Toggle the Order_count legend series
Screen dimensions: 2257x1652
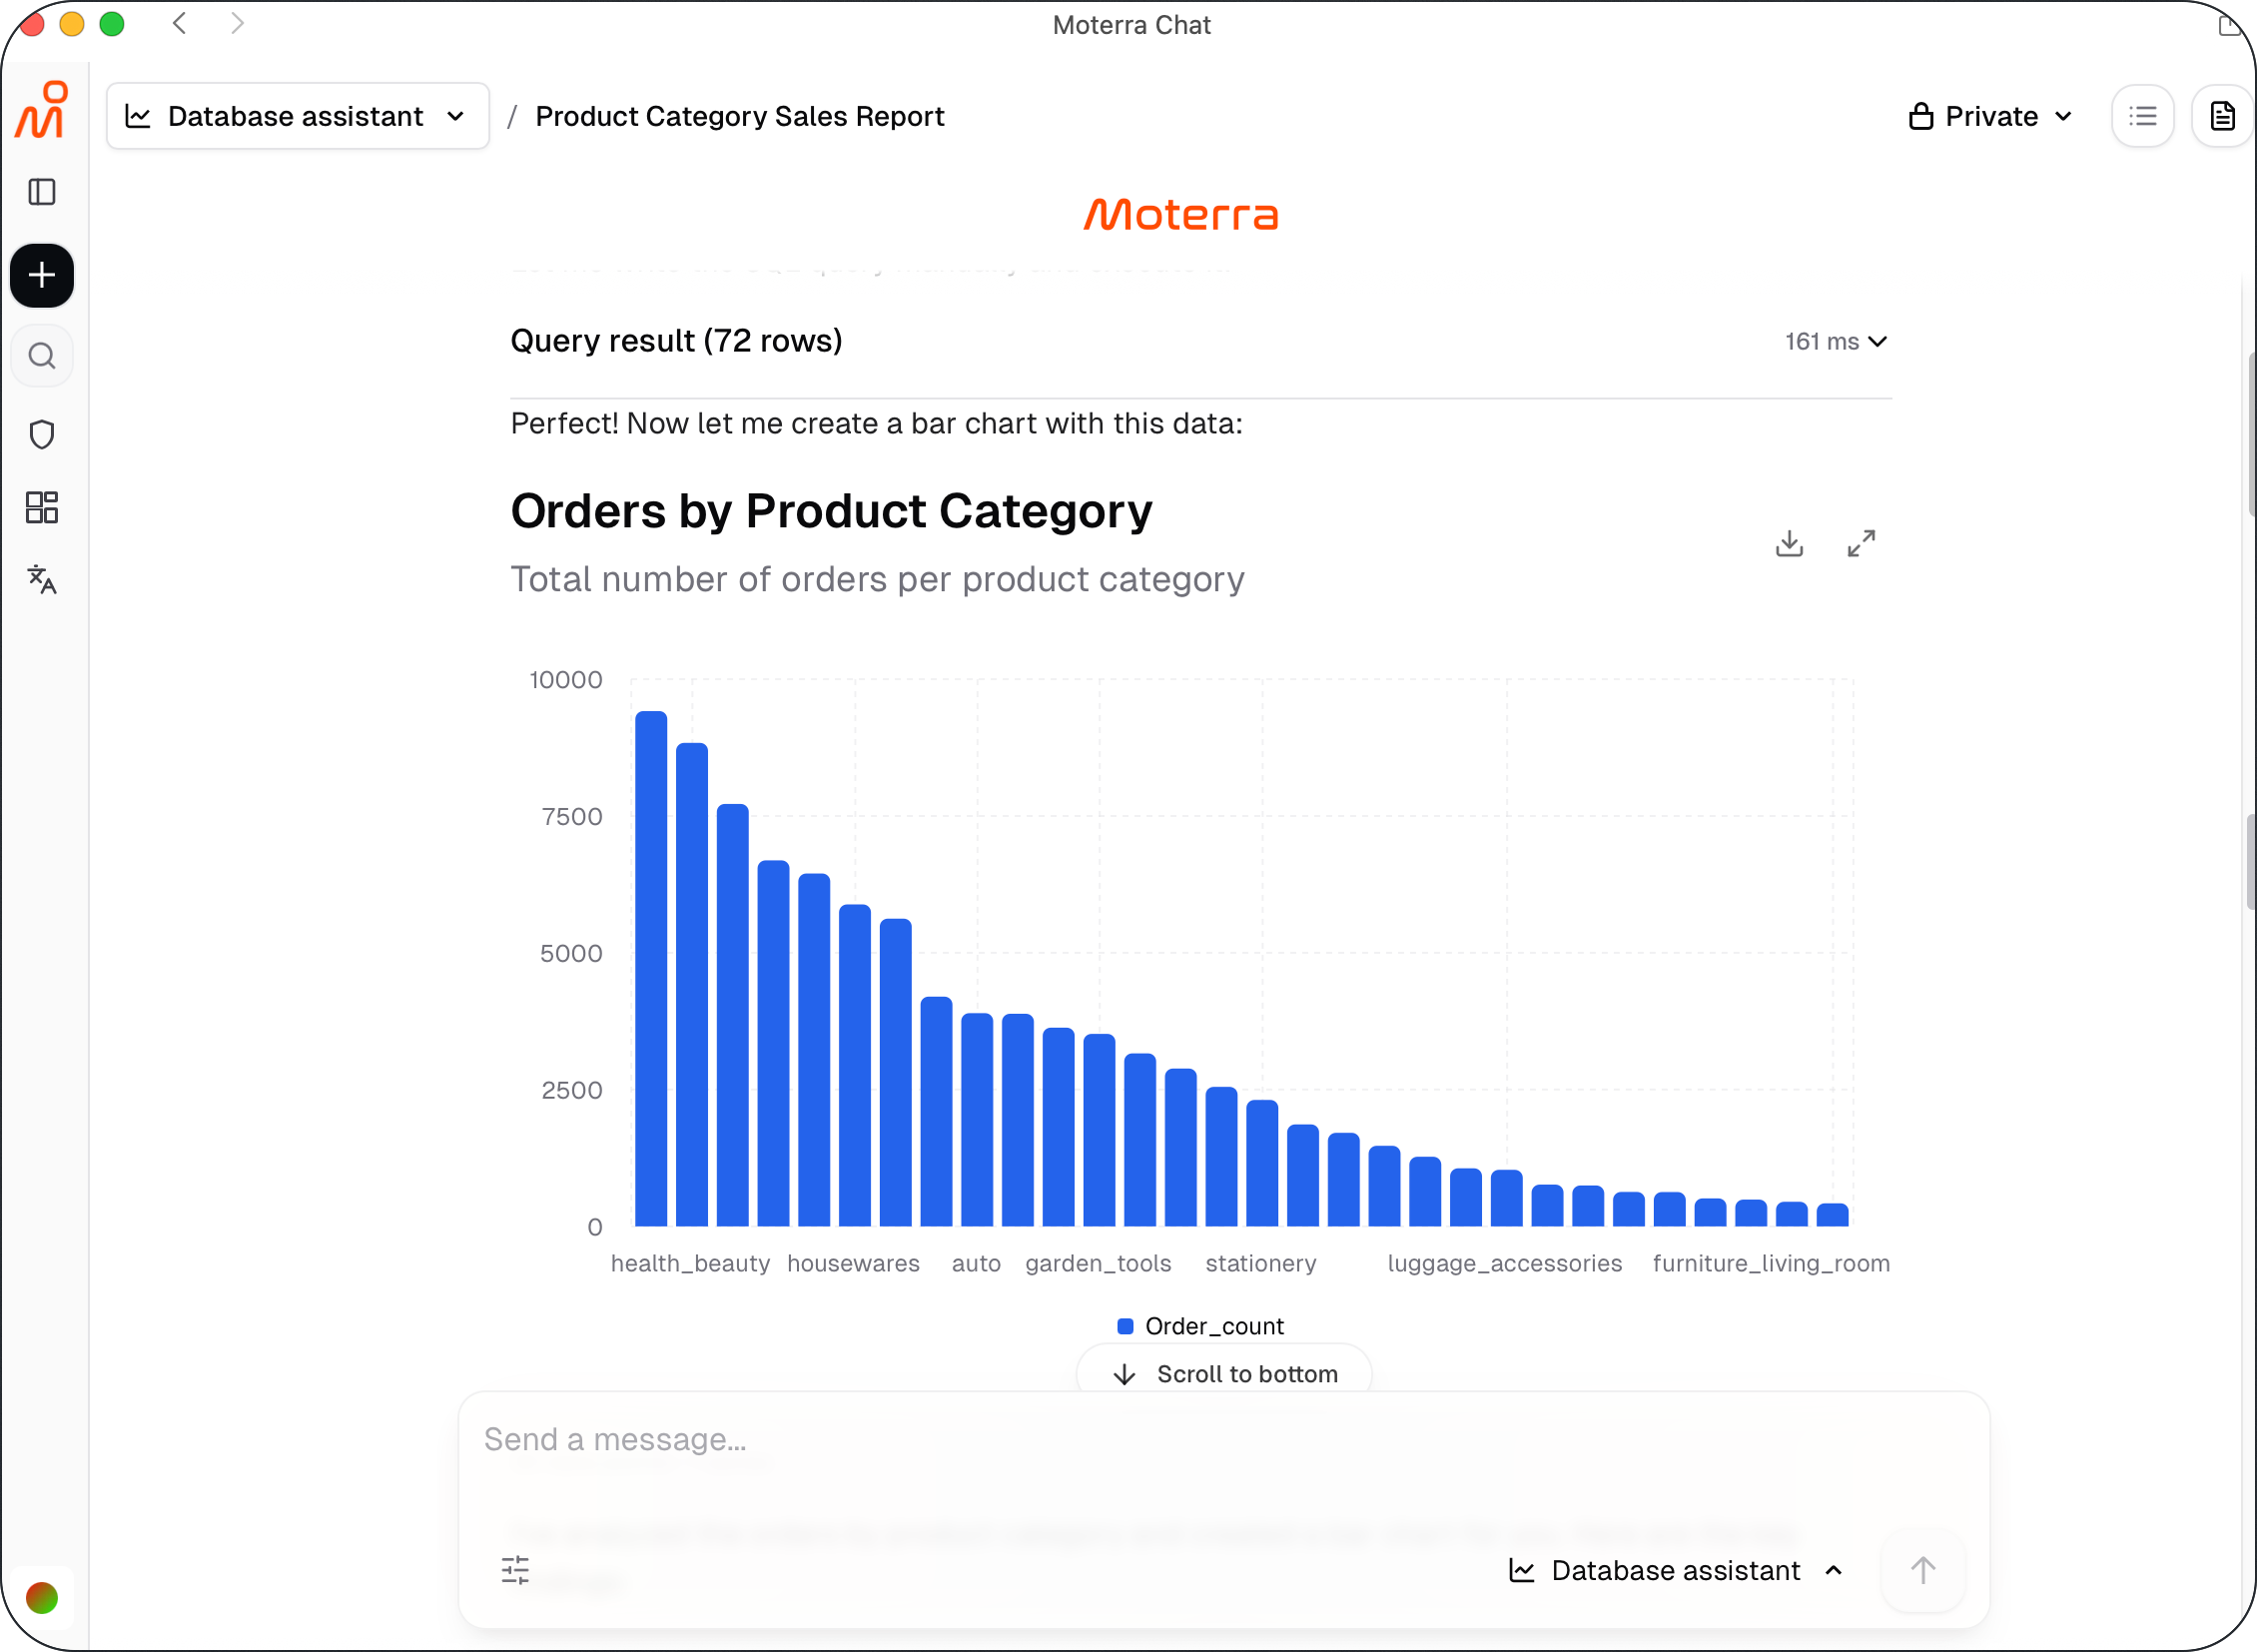tap(1200, 1326)
